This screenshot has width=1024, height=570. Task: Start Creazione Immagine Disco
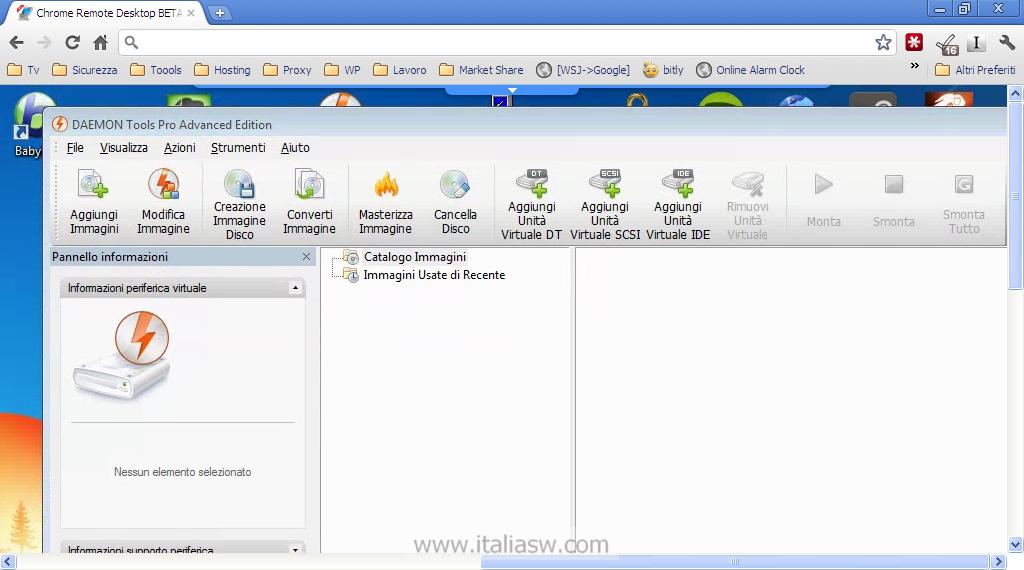(x=240, y=204)
